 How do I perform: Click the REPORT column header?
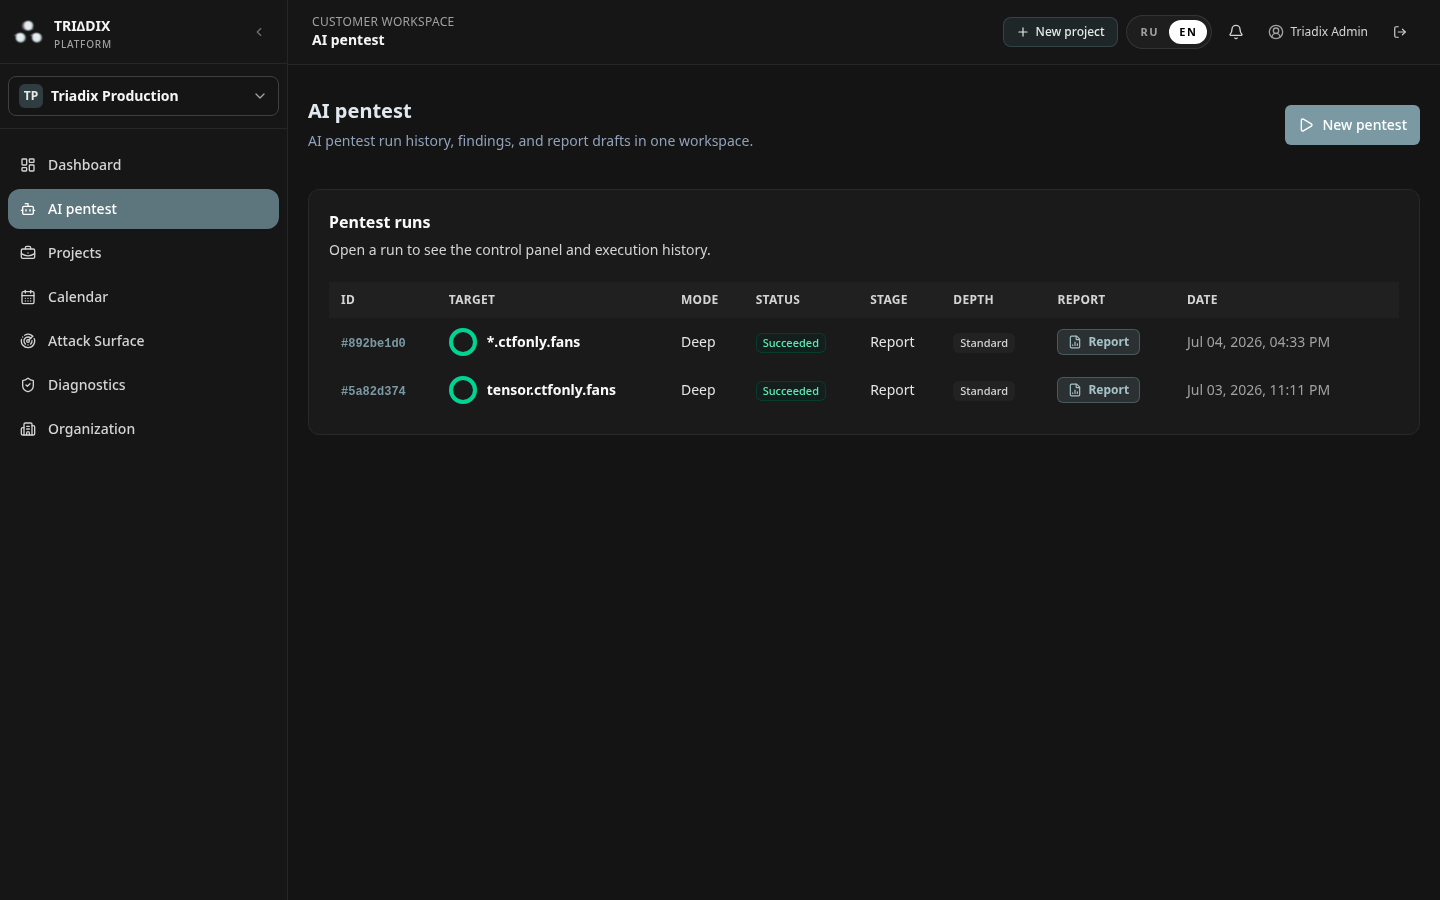[1081, 300]
